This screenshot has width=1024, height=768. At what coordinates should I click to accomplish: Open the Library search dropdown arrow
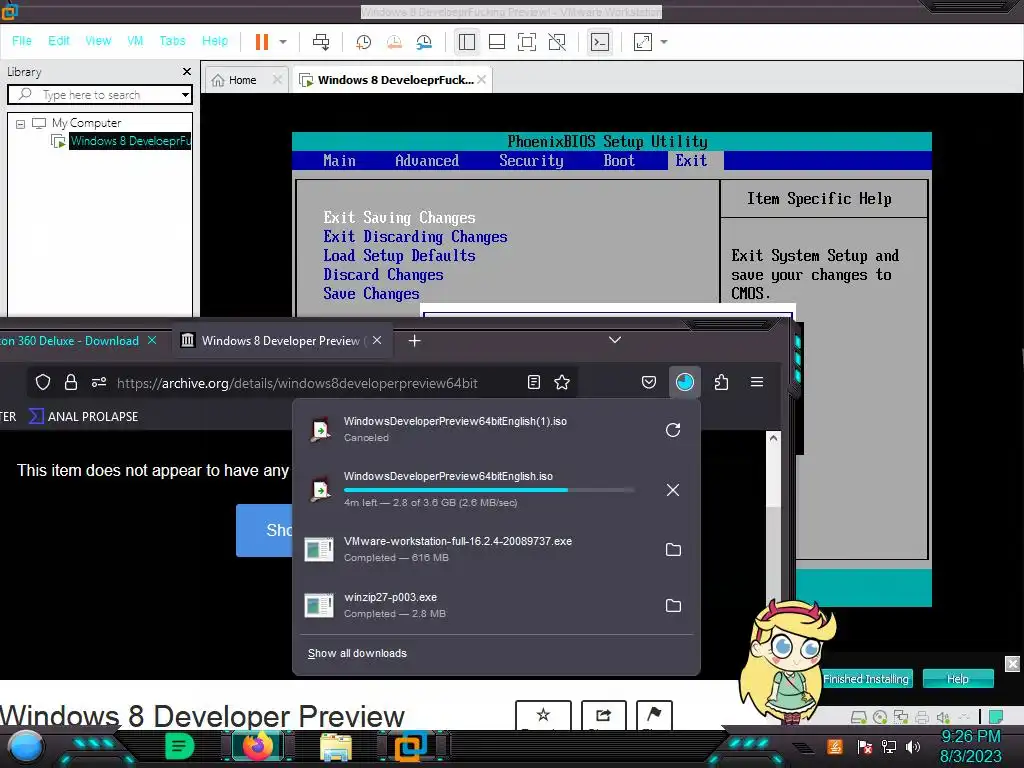(185, 95)
